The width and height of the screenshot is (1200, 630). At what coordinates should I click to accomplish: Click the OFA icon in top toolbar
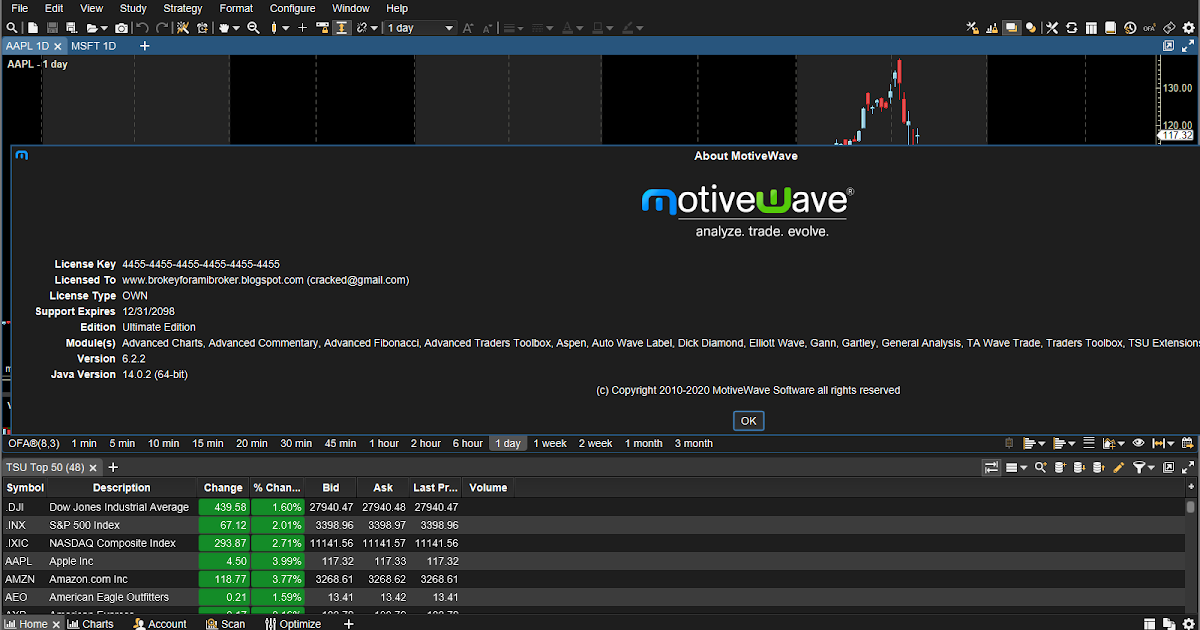(1150, 28)
